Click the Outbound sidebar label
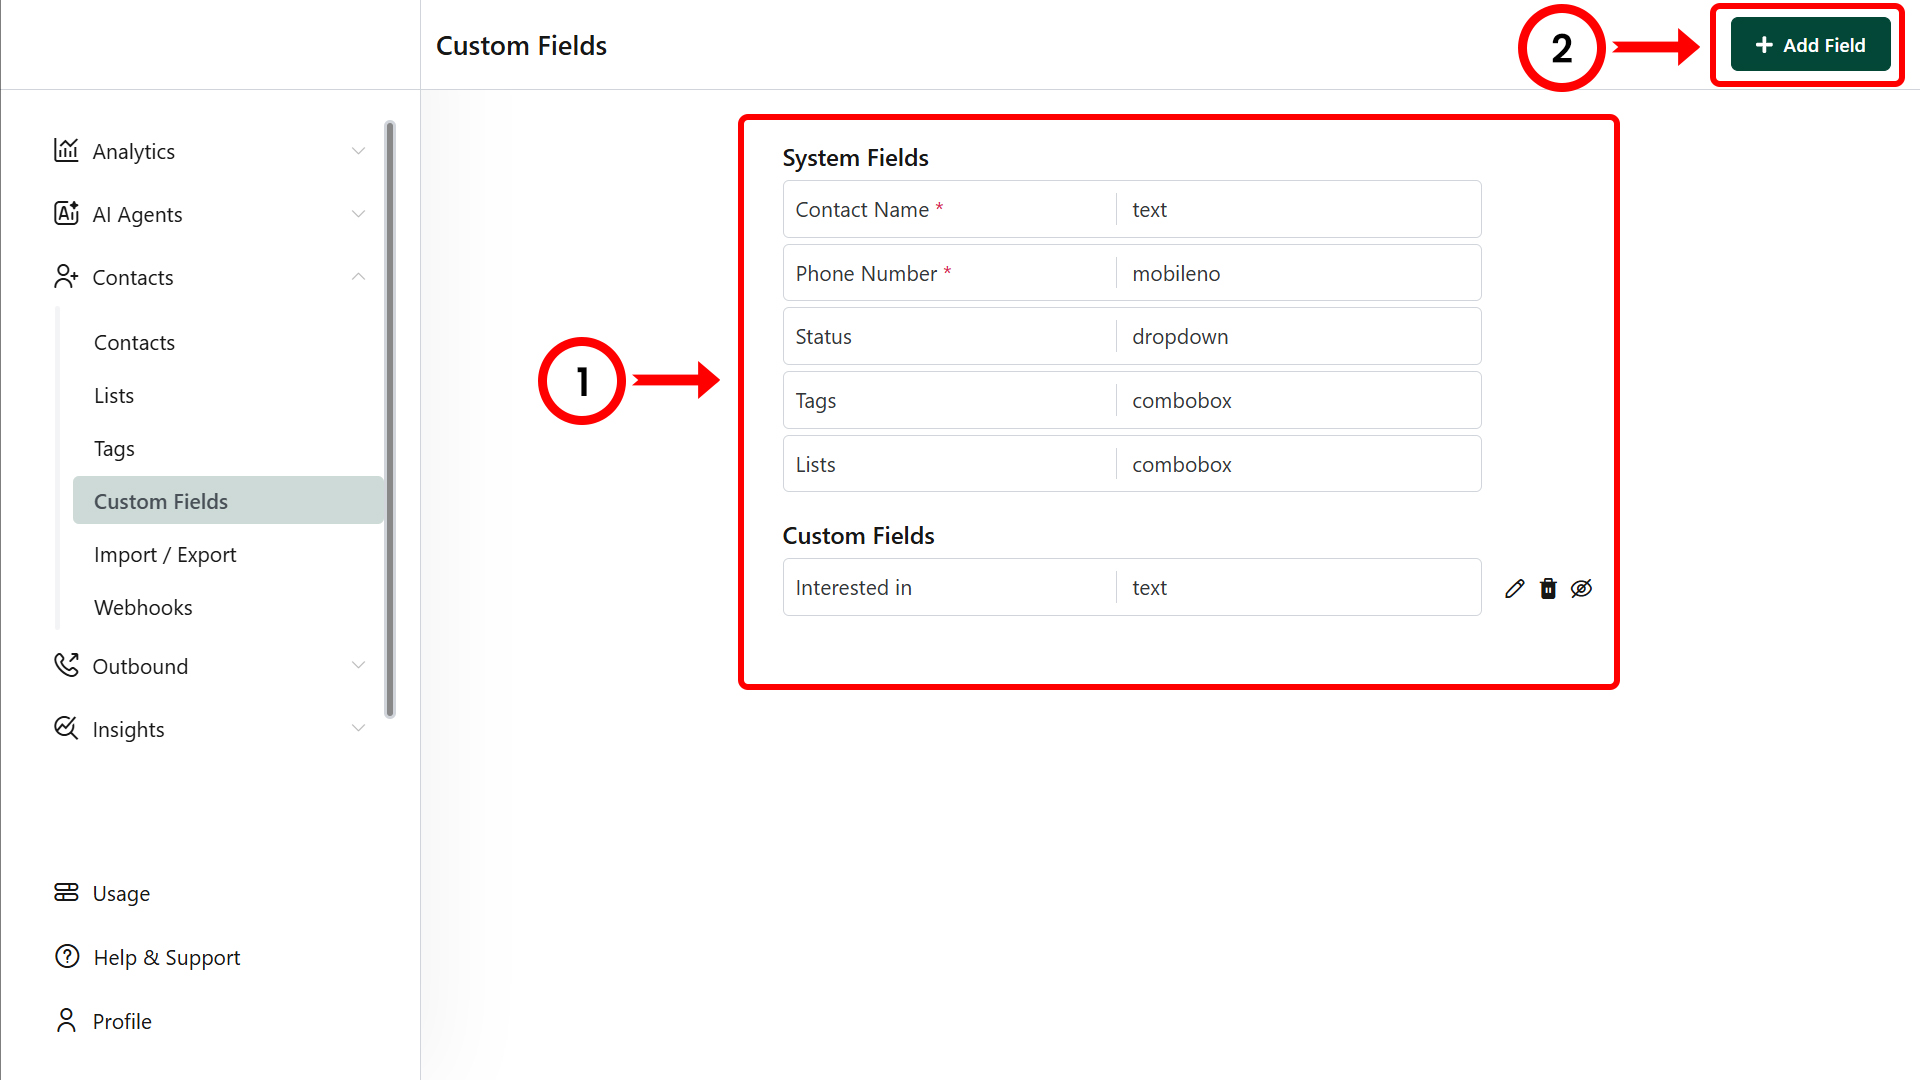This screenshot has width=1920, height=1080. [140, 666]
